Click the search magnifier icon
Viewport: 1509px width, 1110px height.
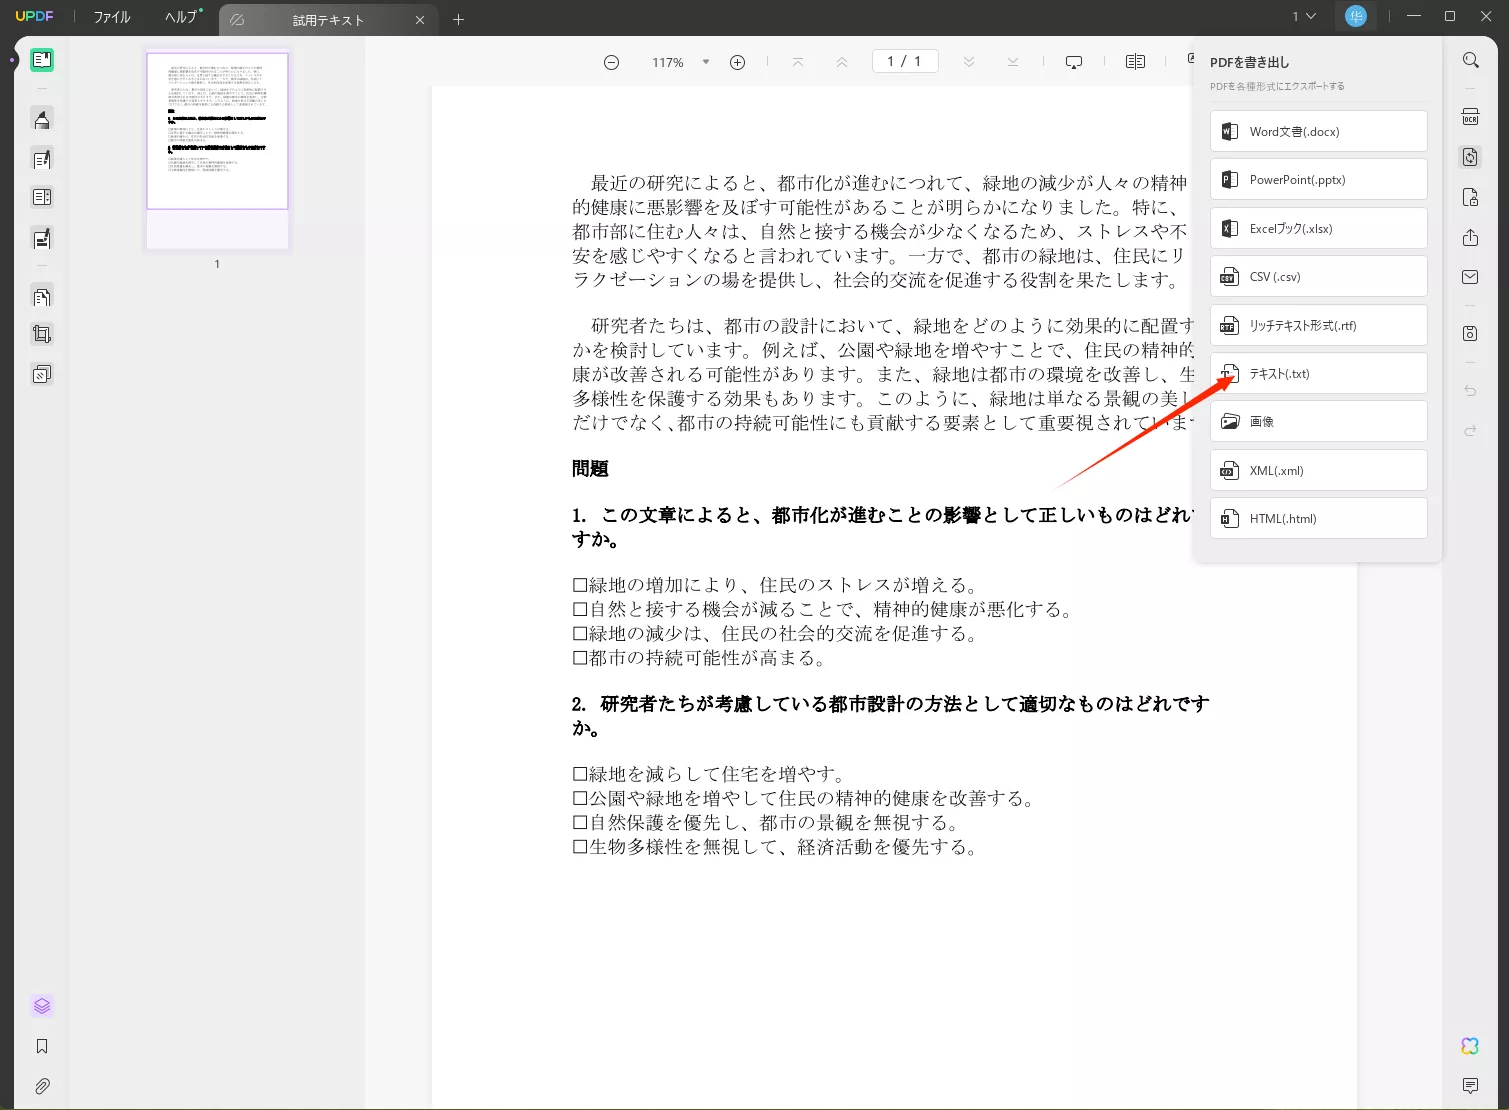1470,60
